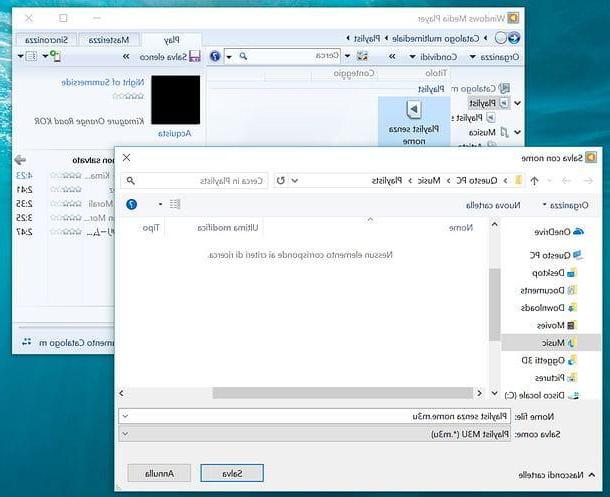610x497 pixels.
Task: Click Questo PC in the address bar
Action: point(477,181)
